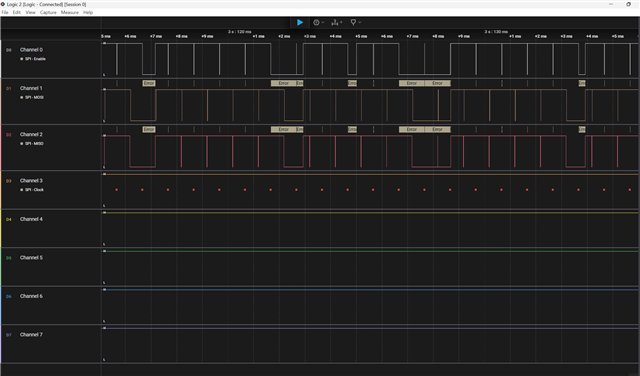Select the Channel 0 label
The width and height of the screenshot is (640, 376).
click(x=31, y=50)
